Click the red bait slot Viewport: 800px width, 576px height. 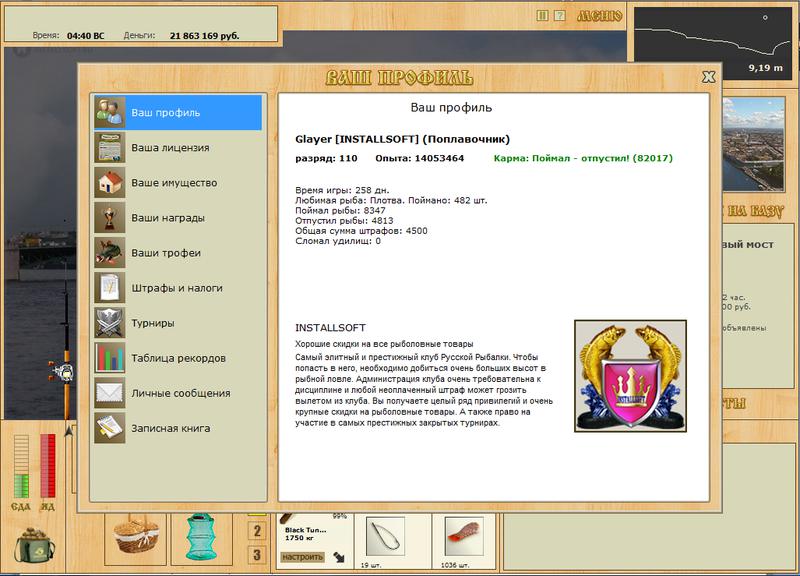(x=464, y=536)
